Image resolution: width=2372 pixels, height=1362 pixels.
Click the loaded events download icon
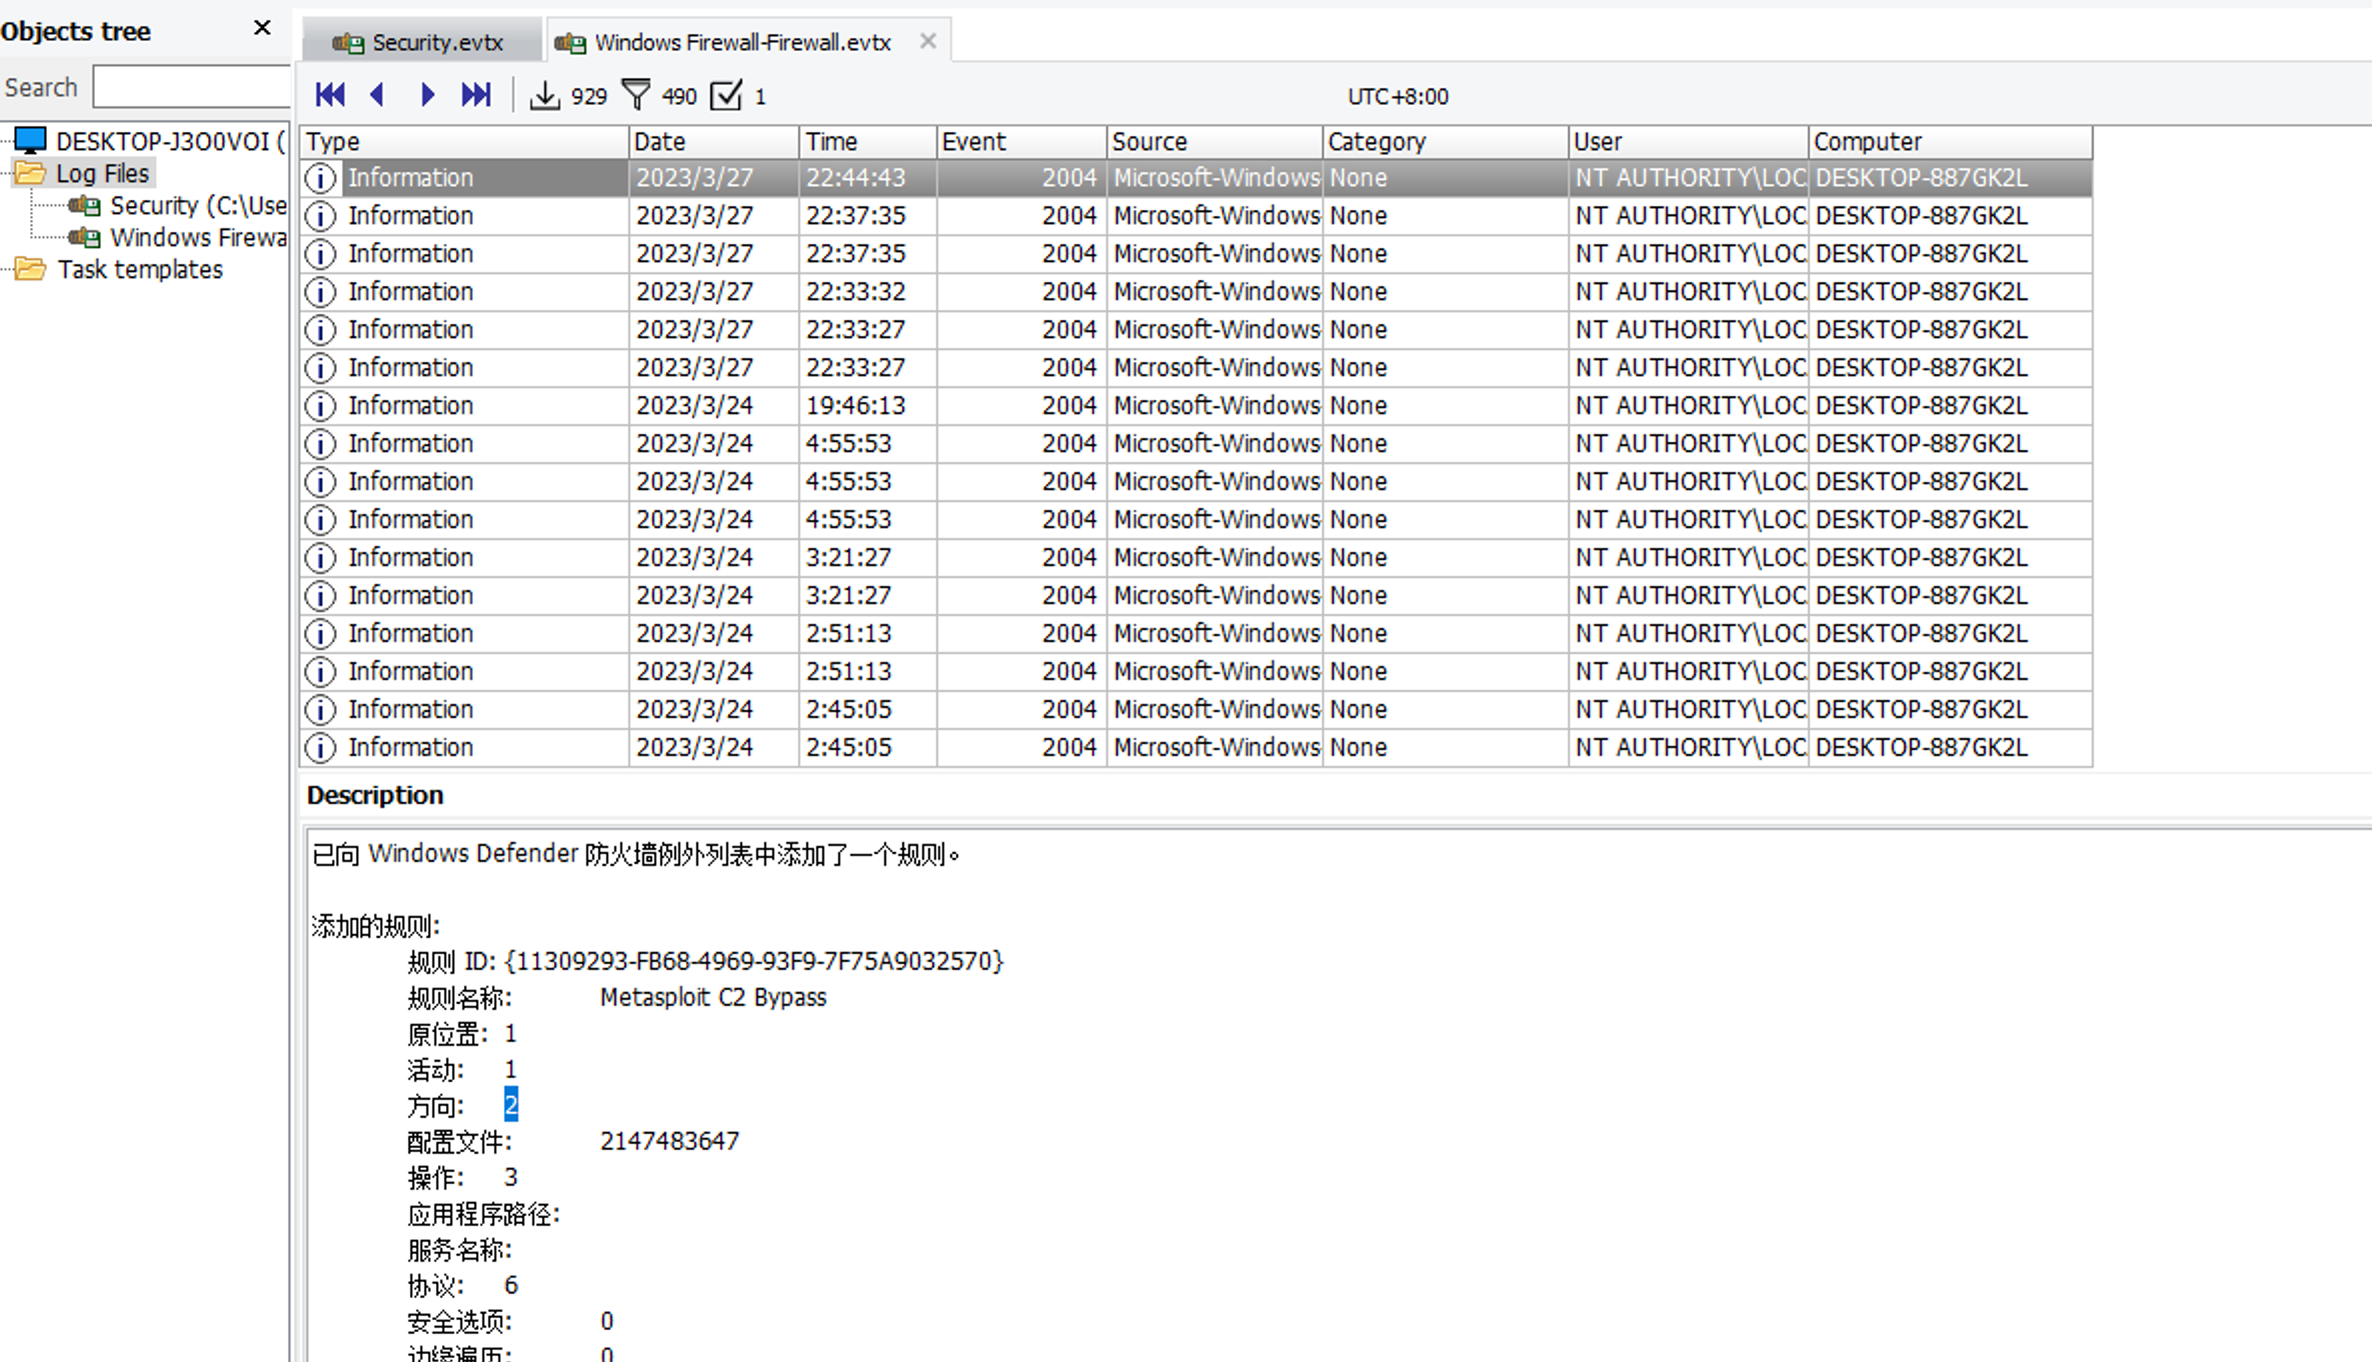coord(544,96)
